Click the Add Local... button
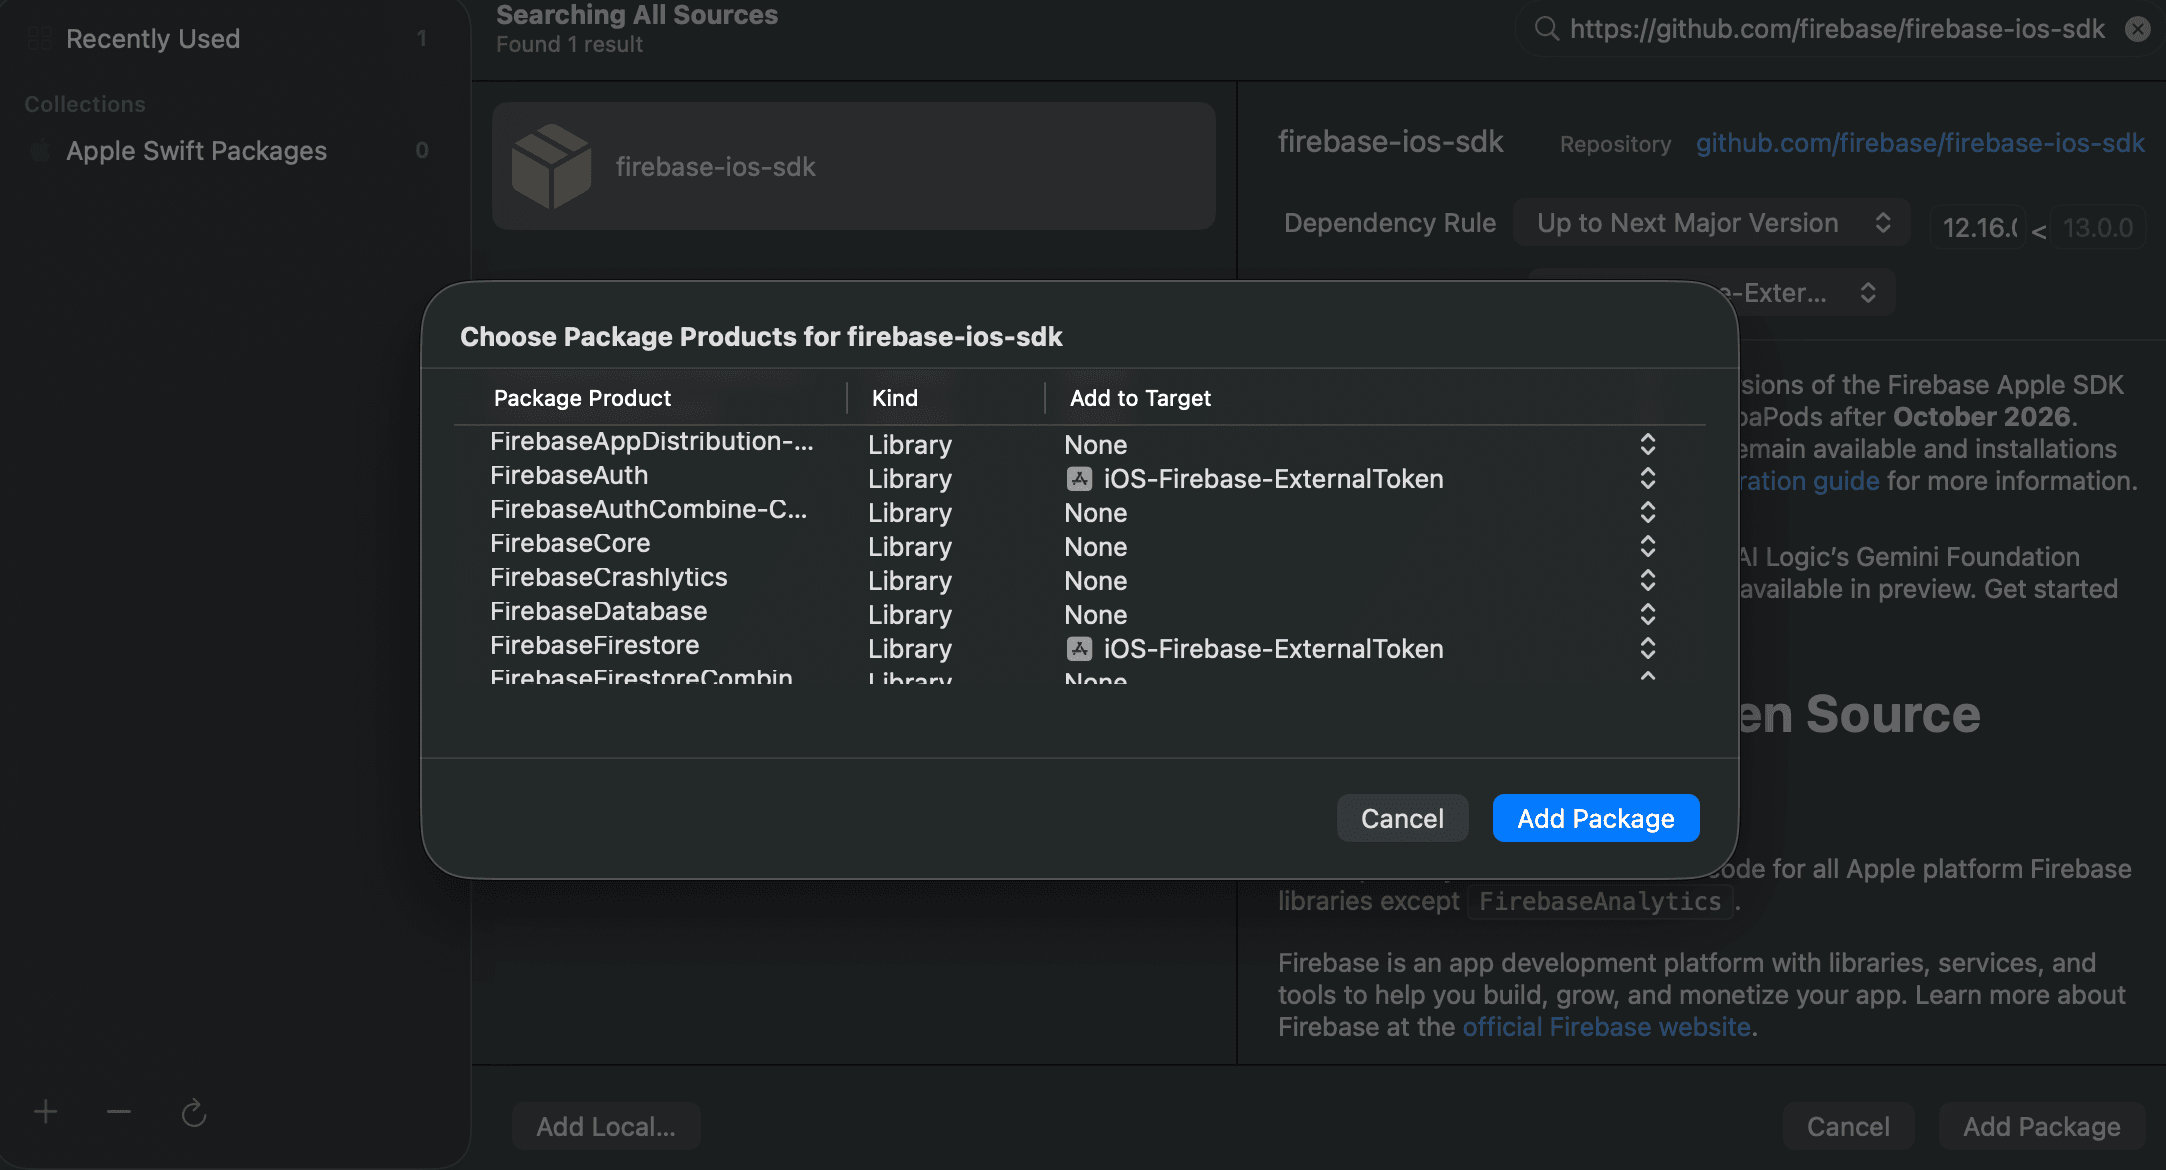The height and width of the screenshot is (1170, 2166). [606, 1127]
